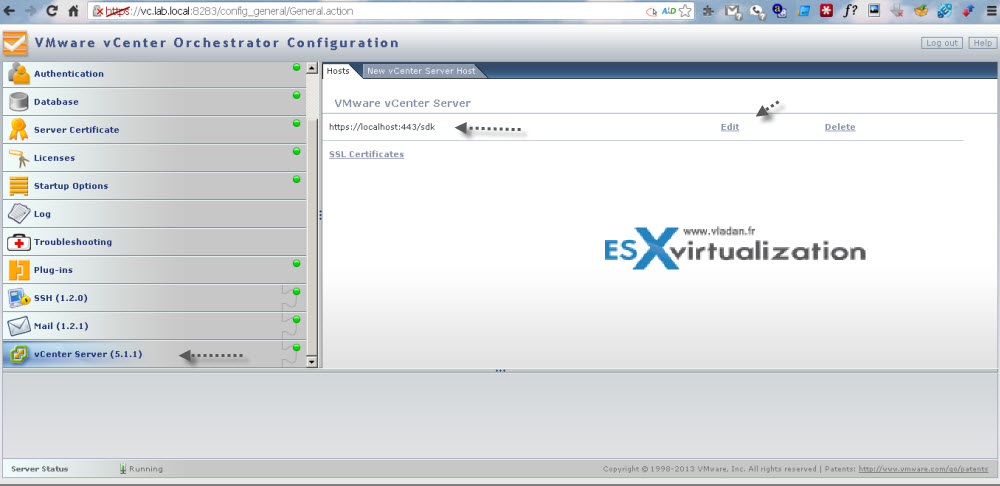Click the Edit link for localhost host
This screenshot has width=1000, height=486.
pyautogui.click(x=730, y=127)
